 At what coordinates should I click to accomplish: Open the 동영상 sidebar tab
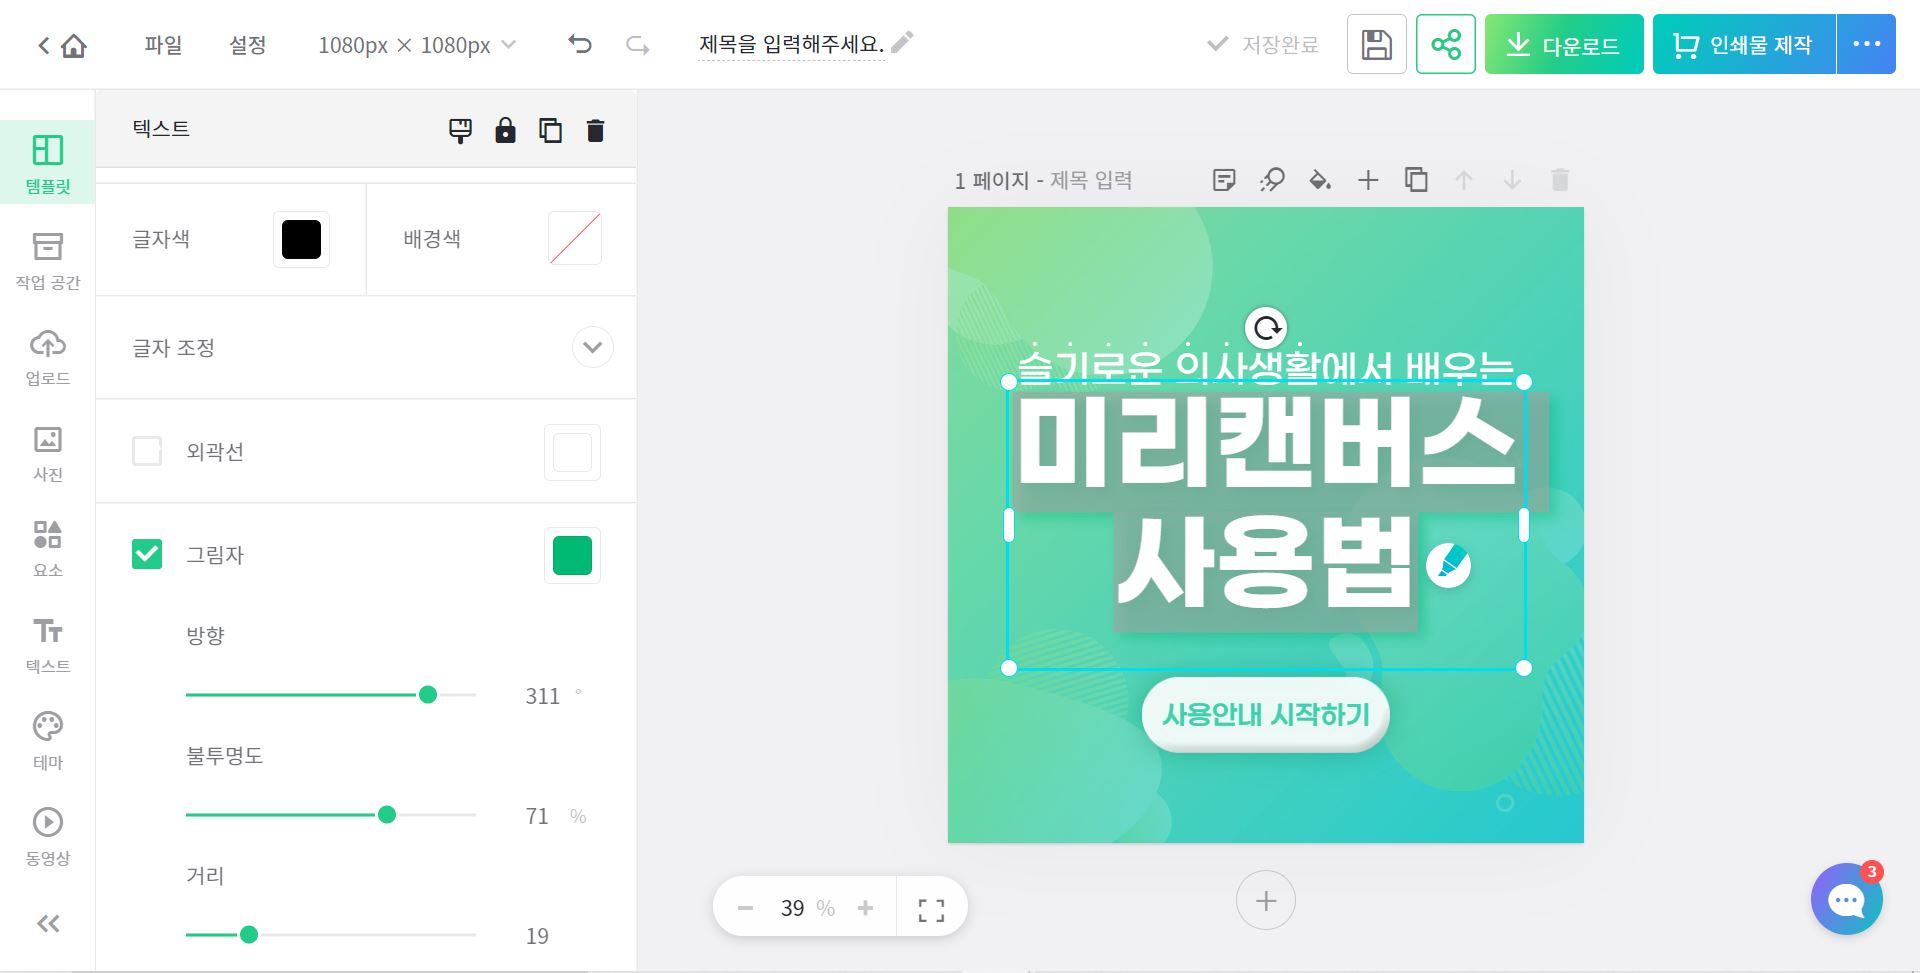(x=48, y=837)
